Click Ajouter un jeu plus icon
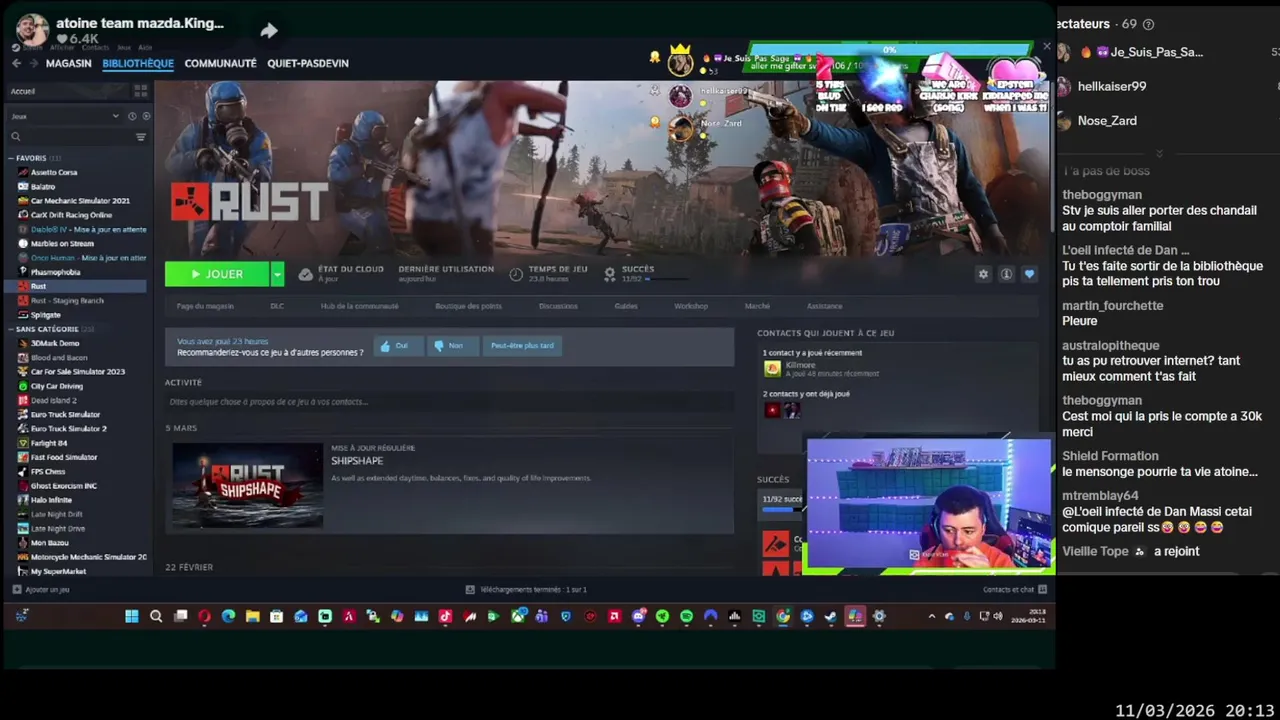The image size is (1280, 720). (x=16, y=590)
